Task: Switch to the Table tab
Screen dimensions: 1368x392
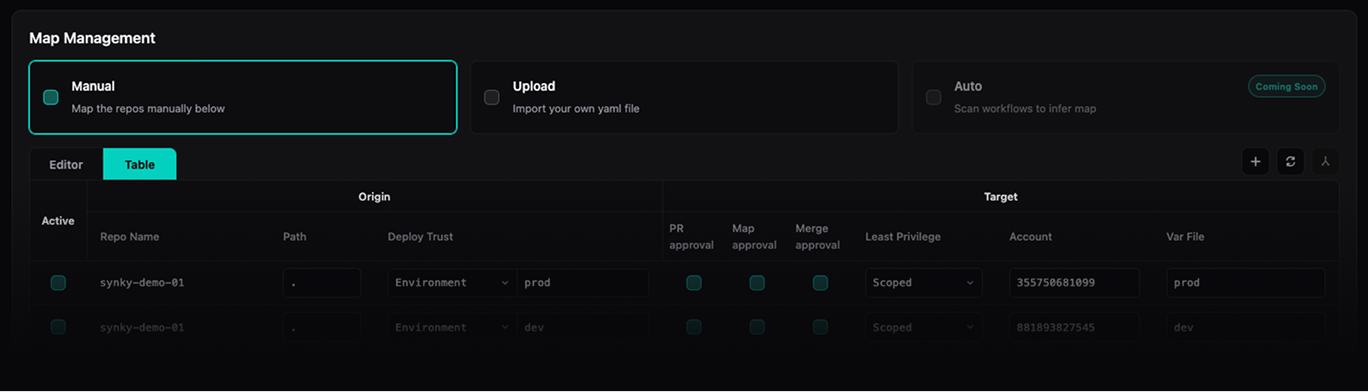Action: click(140, 165)
